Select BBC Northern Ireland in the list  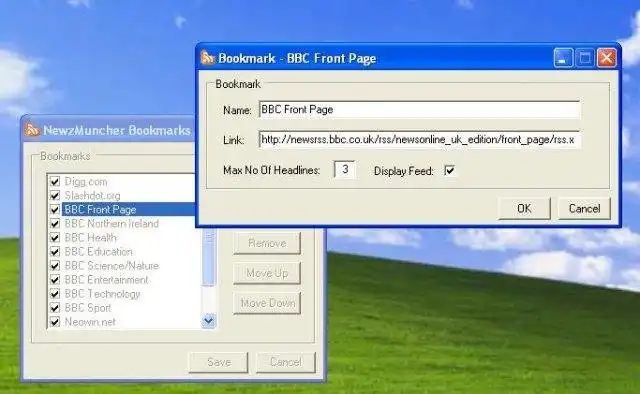tap(111, 223)
